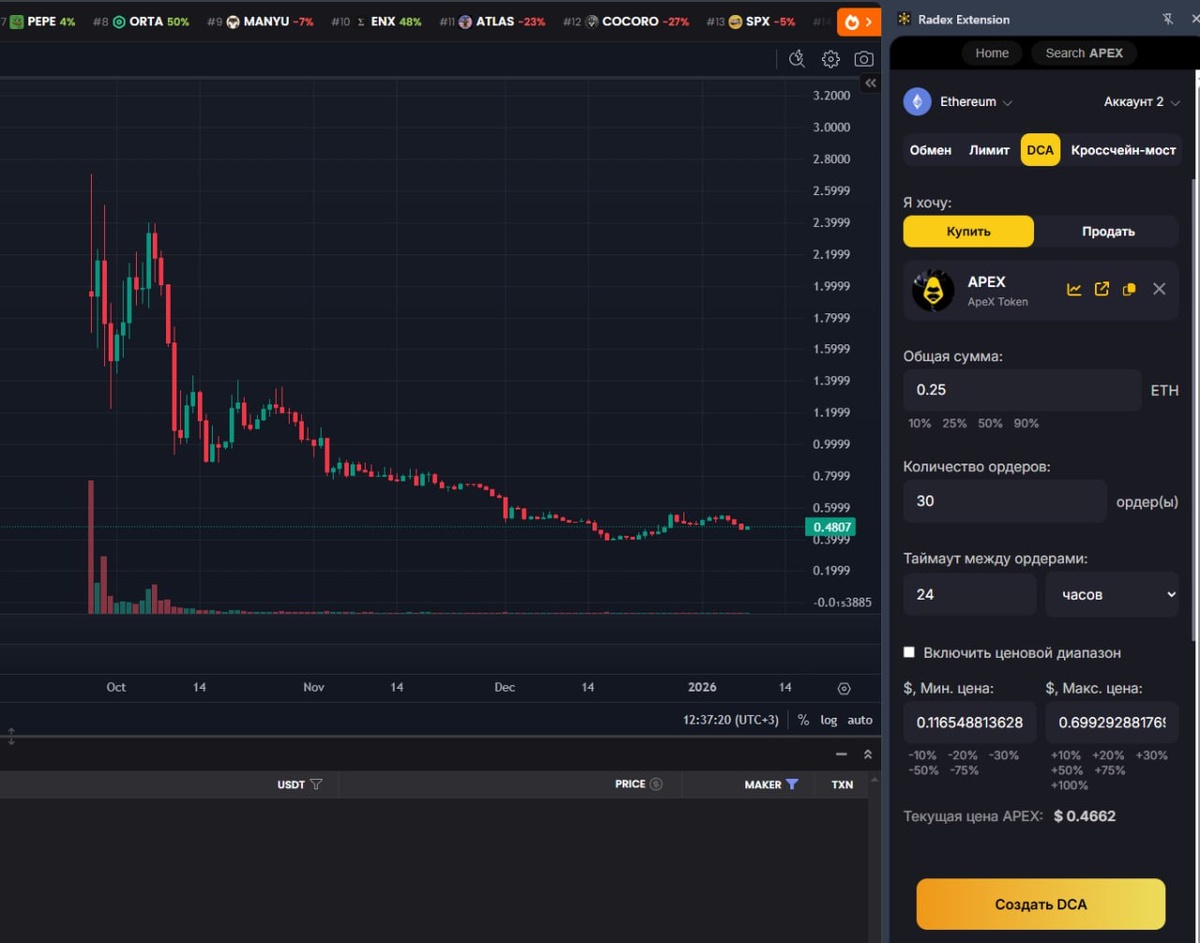Open SPX trending token
The image size is (1200, 943).
751,21
